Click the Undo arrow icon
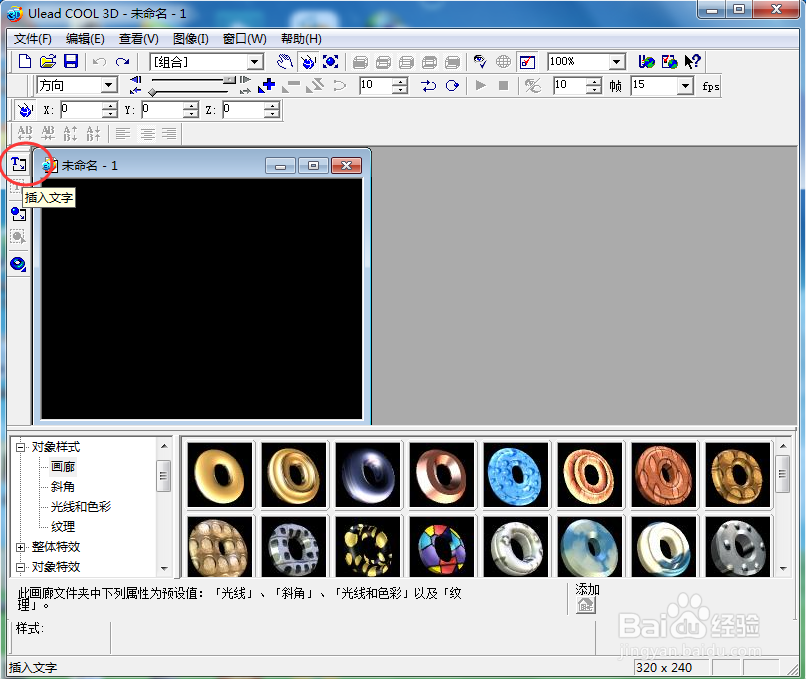 pyautogui.click(x=99, y=62)
